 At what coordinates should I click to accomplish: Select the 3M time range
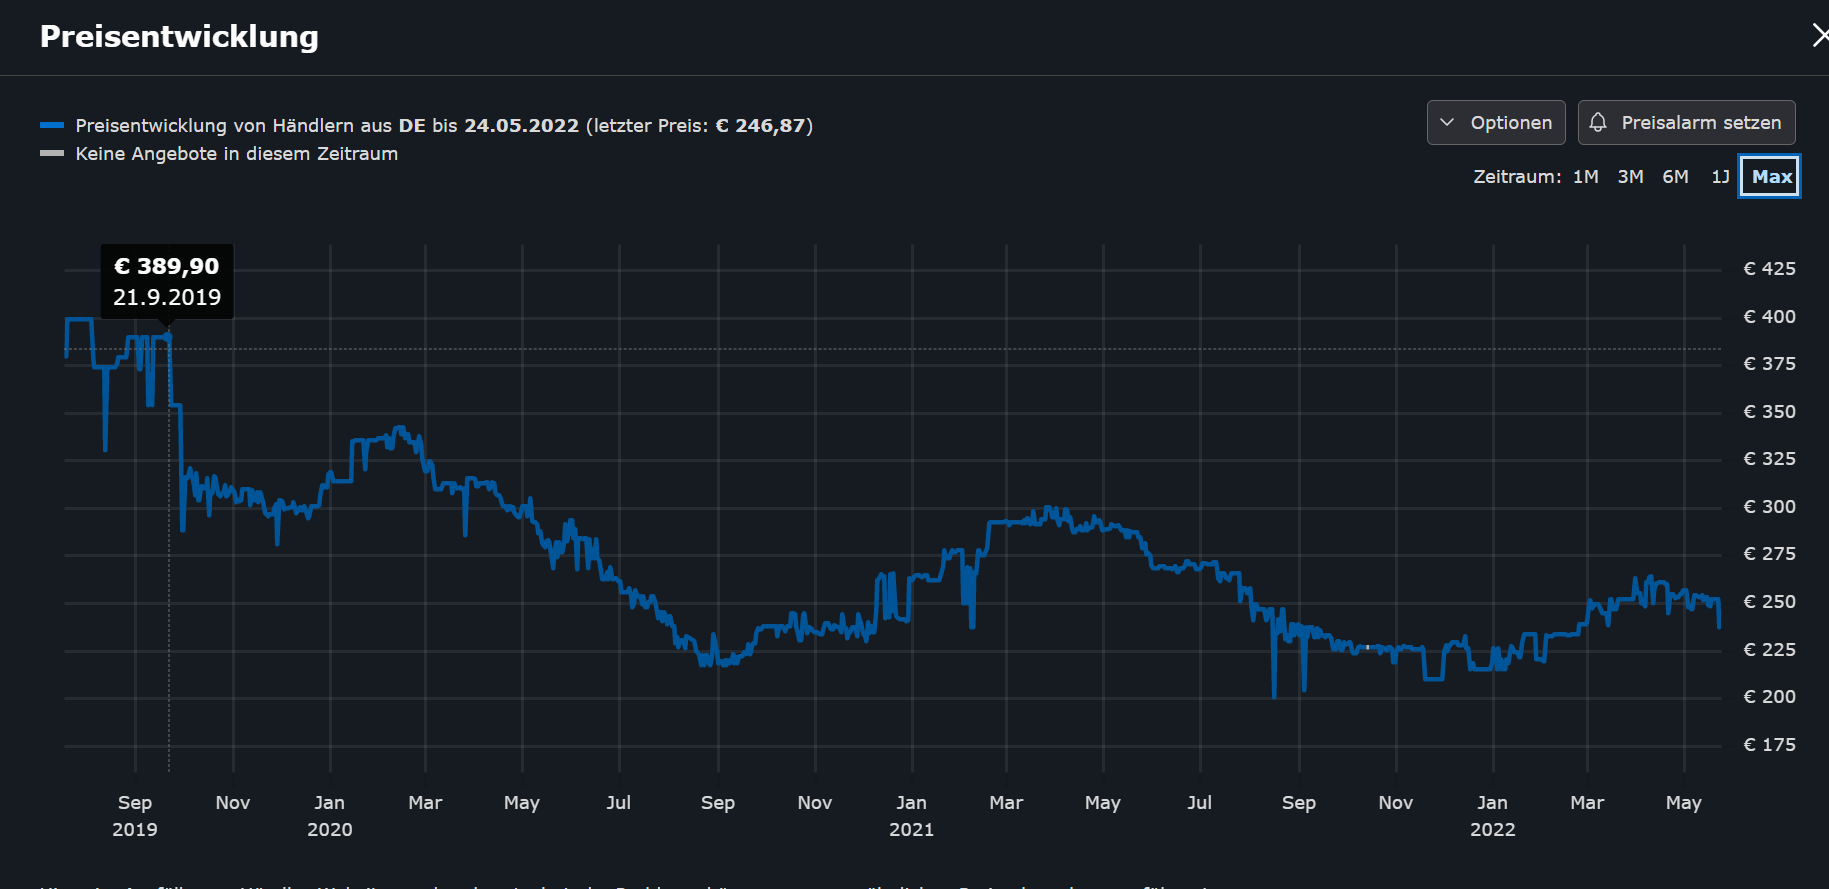1631,177
